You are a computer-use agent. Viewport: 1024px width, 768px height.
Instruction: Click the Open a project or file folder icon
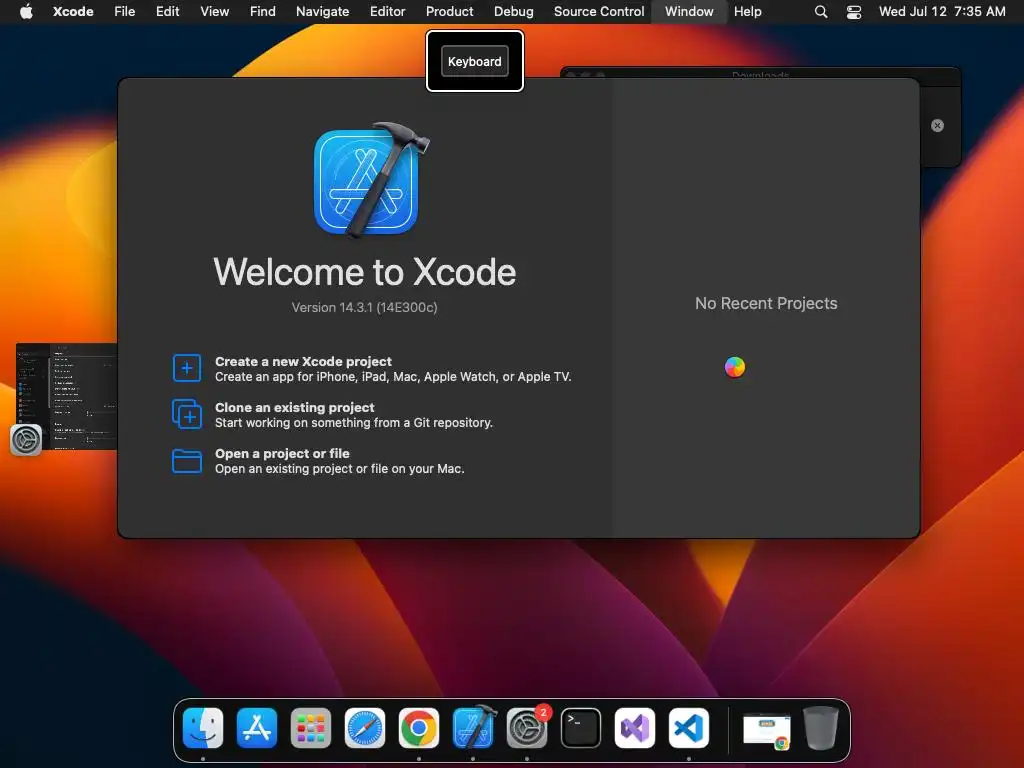[x=187, y=460]
